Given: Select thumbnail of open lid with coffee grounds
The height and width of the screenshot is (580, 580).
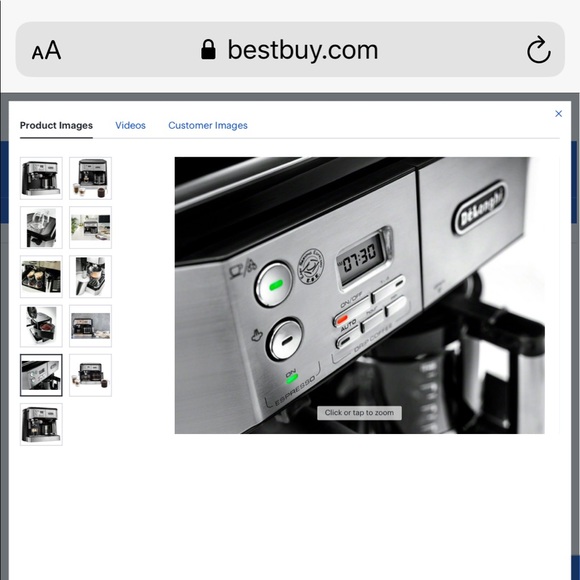Looking at the screenshot, I should click(x=41, y=326).
